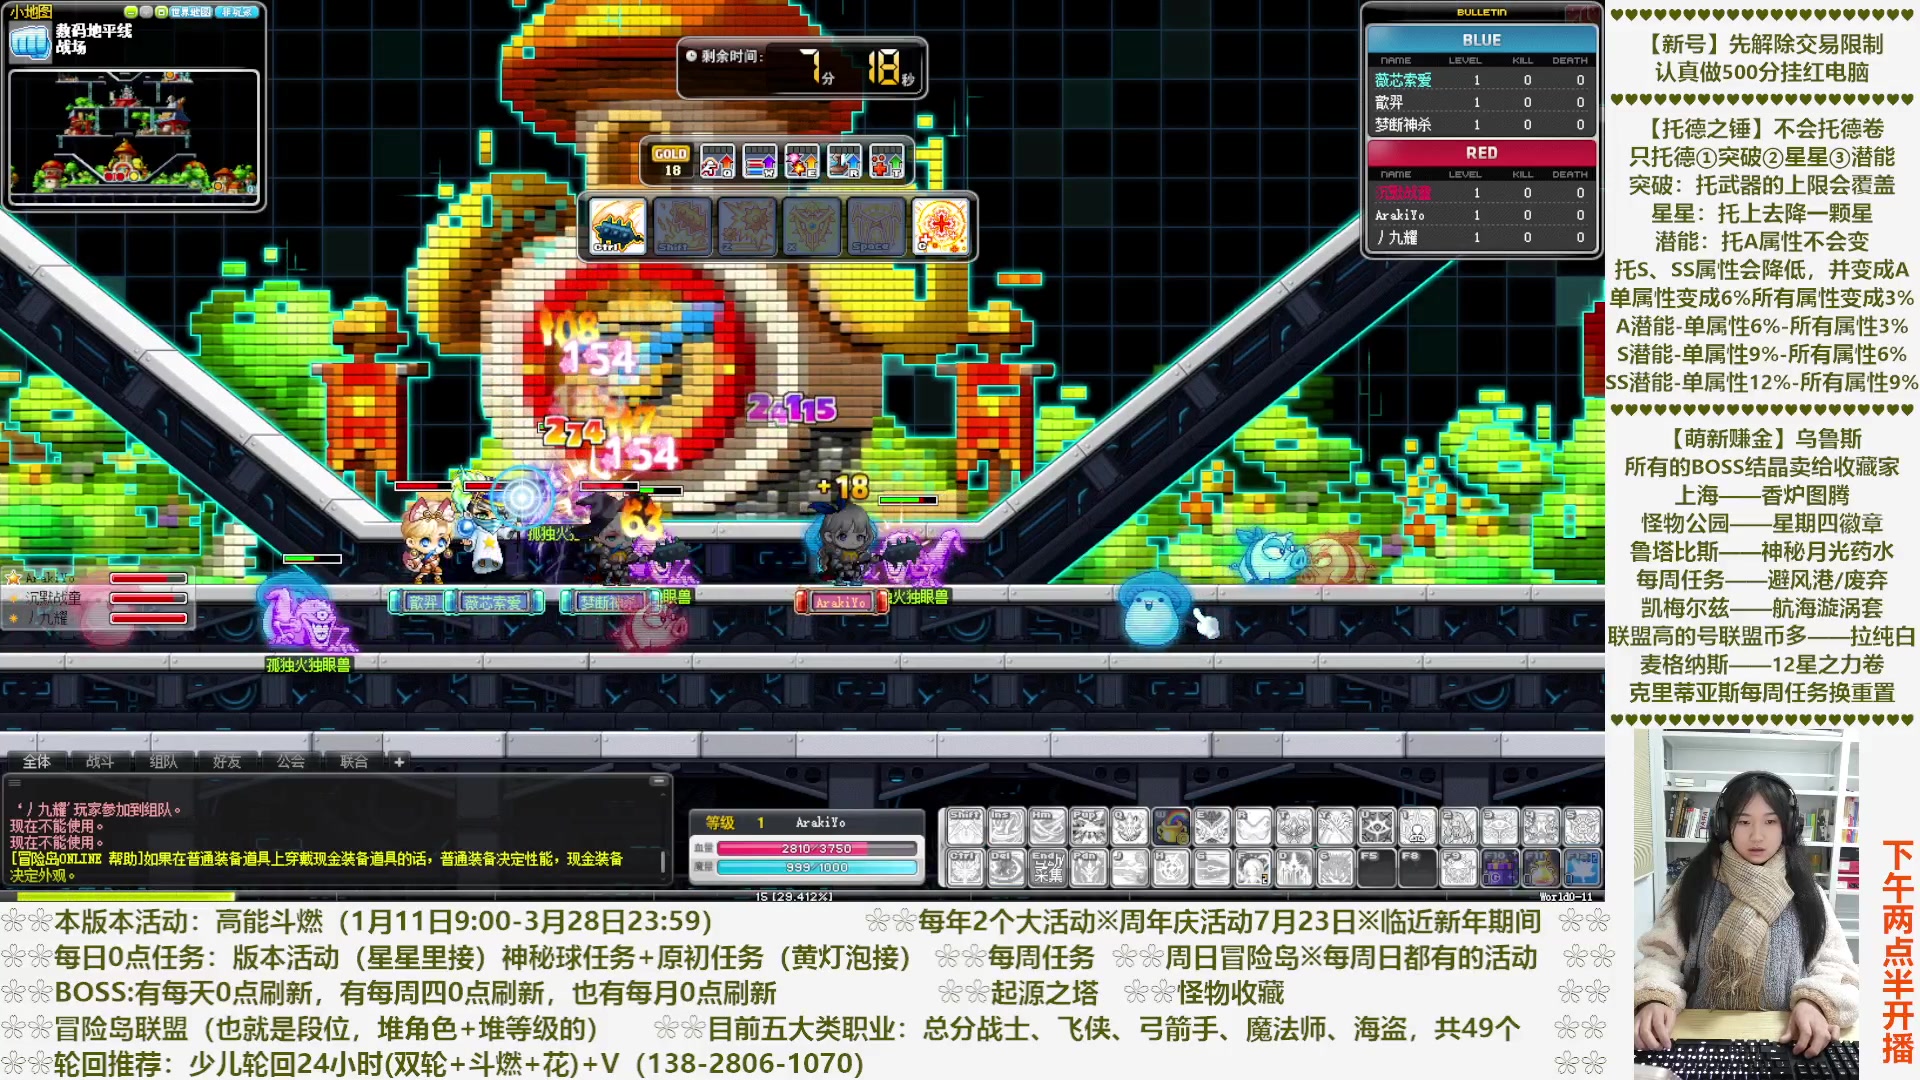The image size is (1920, 1080).
Task: Click the Hm quickslot skill
Action: [x=1047, y=827]
